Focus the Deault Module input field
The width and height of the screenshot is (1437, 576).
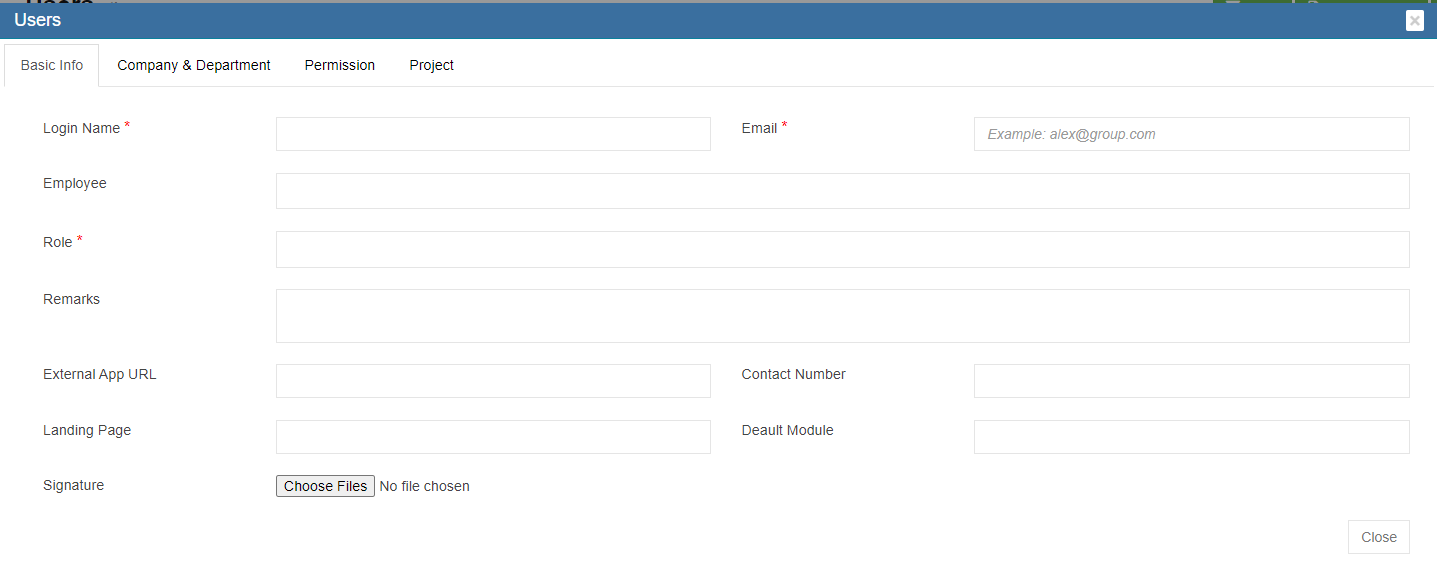click(1191, 437)
